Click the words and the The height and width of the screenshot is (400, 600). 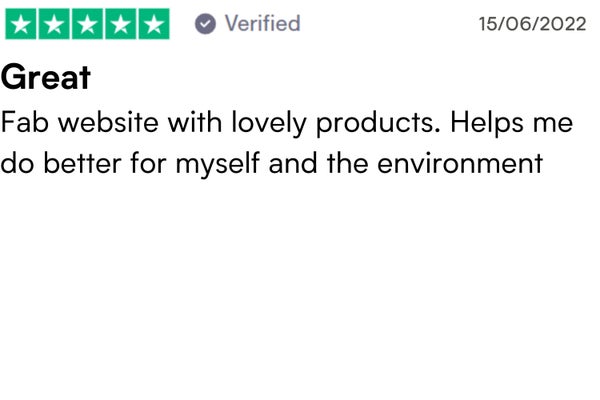319,163
